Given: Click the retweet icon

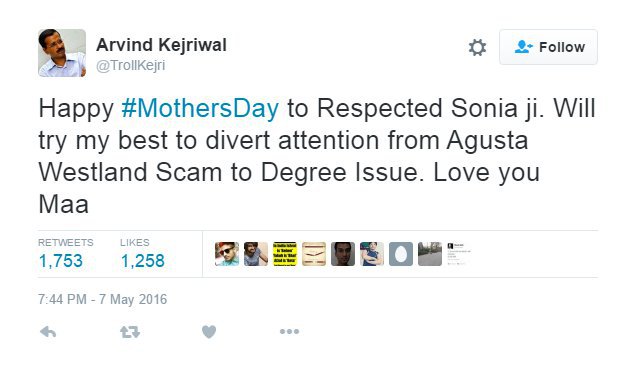Looking at the screenshot, I should point(130,332).
